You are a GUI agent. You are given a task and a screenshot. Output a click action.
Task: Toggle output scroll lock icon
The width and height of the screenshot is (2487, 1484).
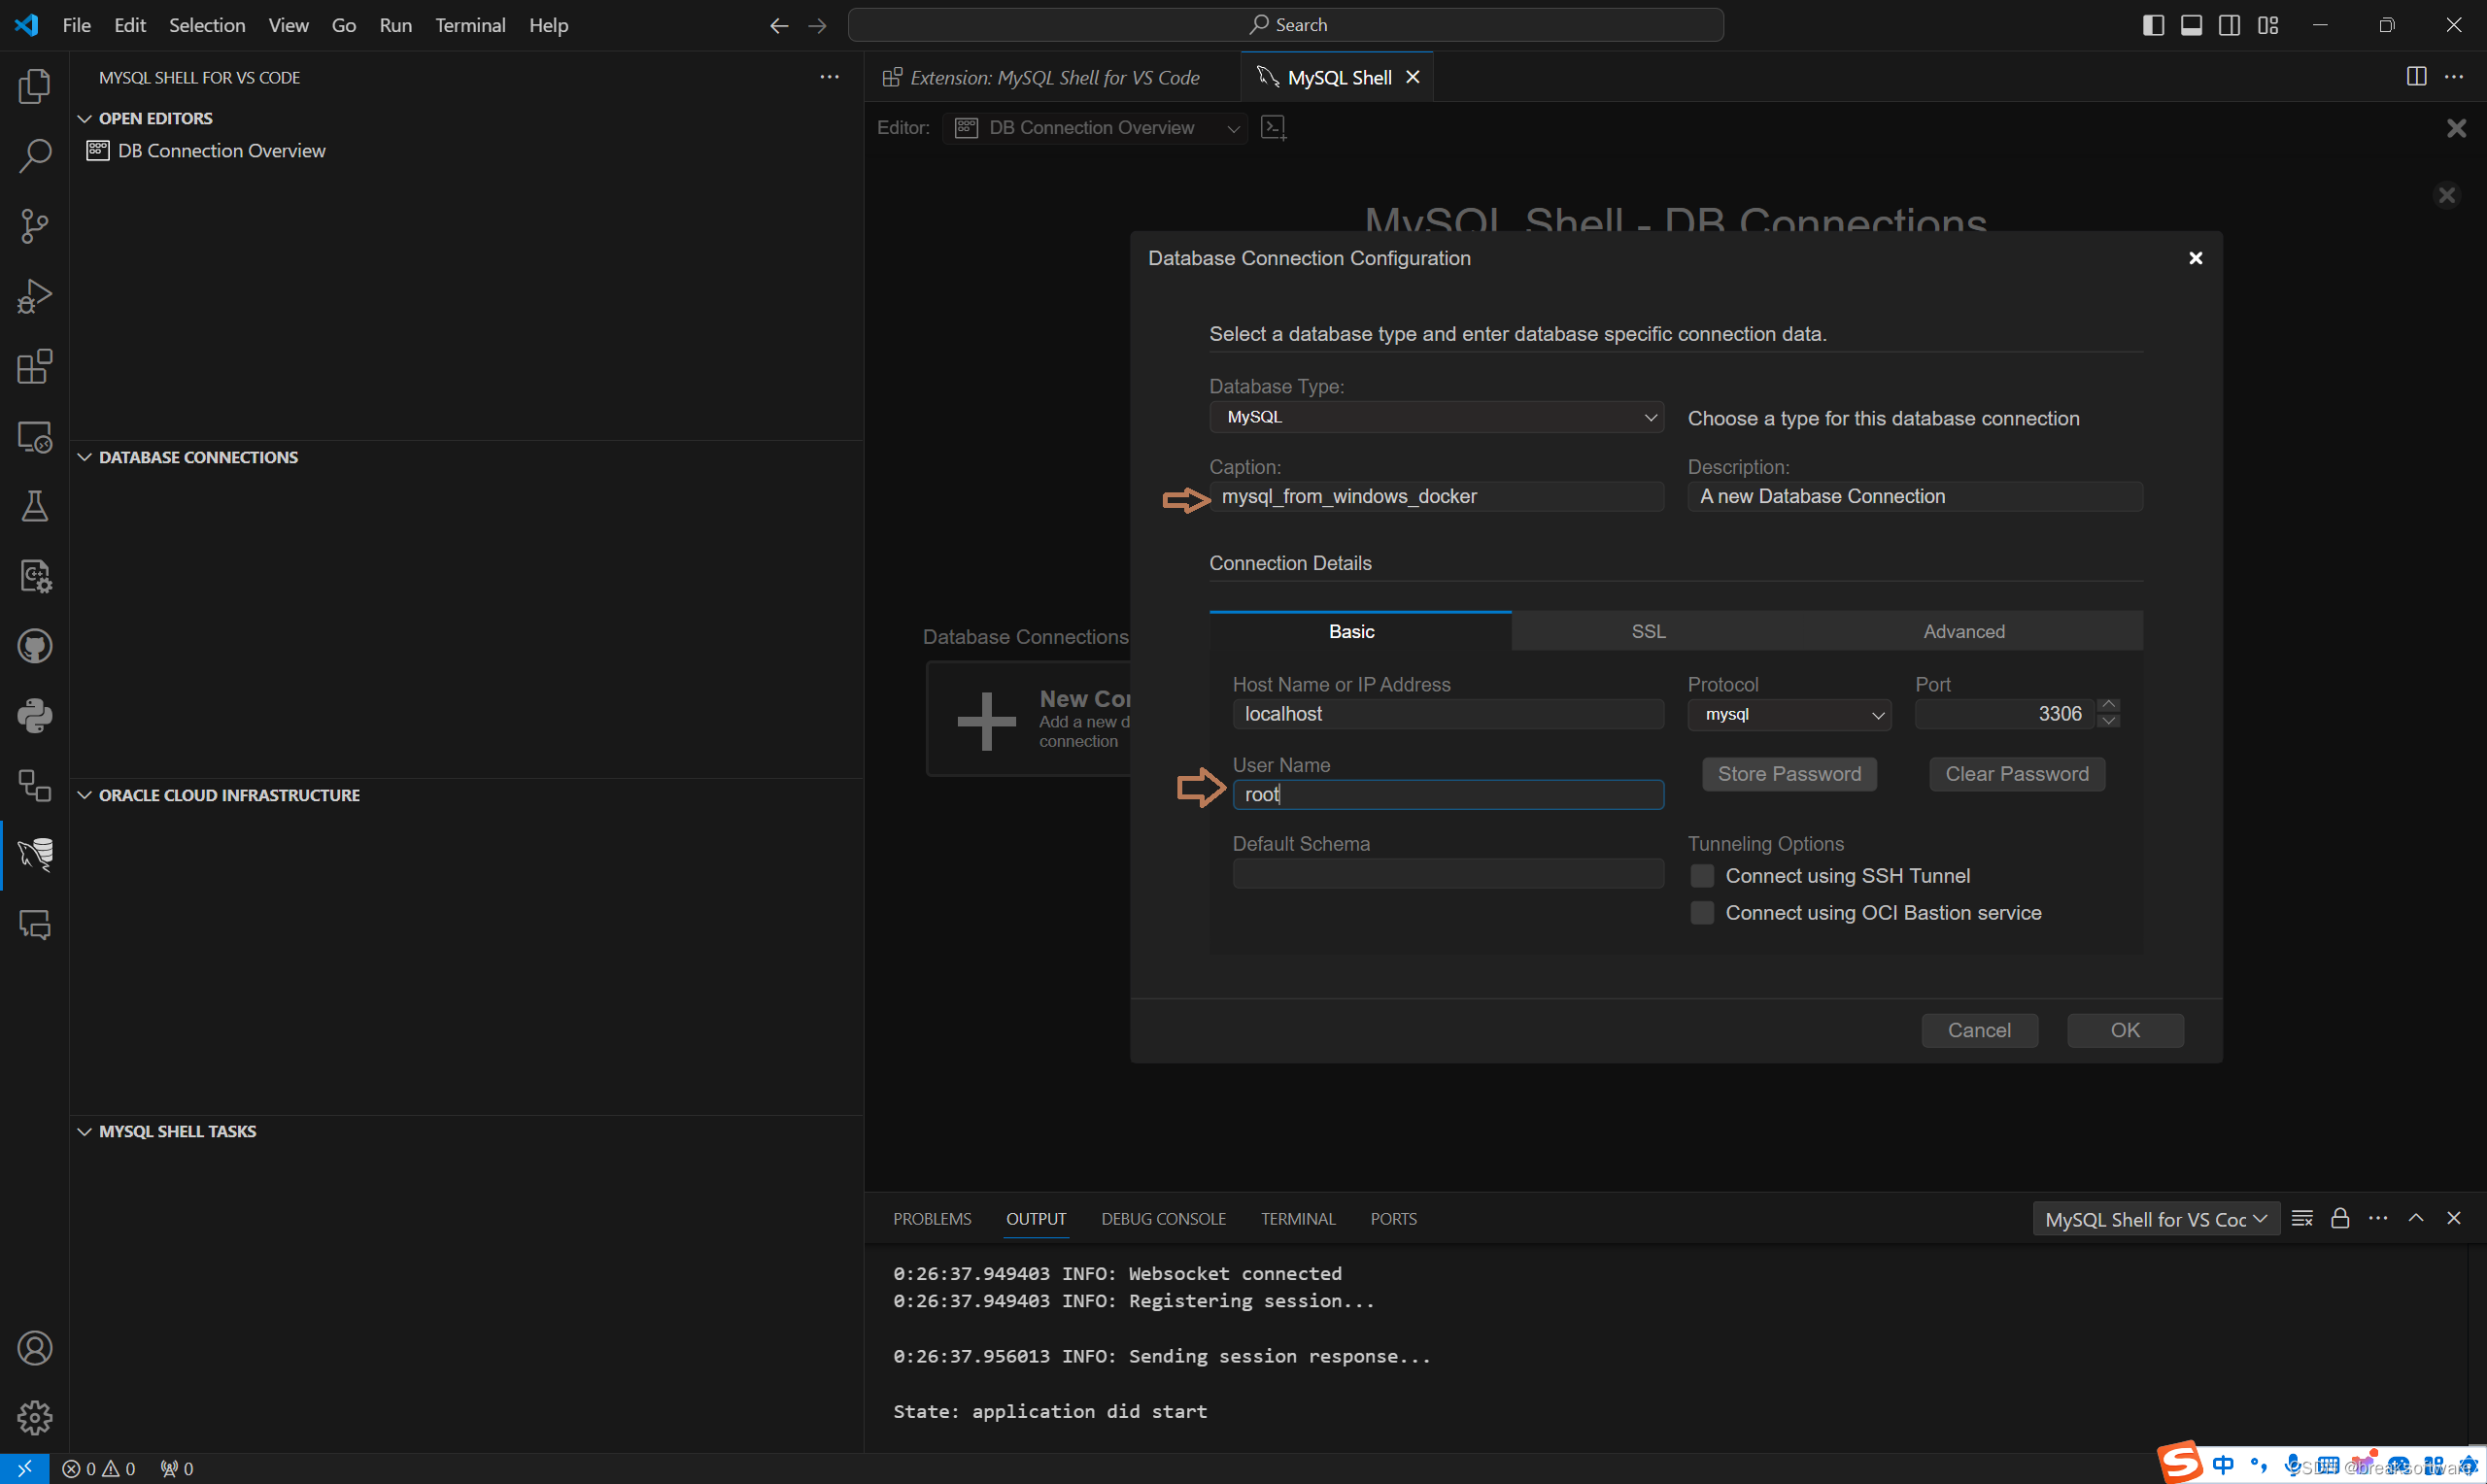(x=2340, y=1218)
